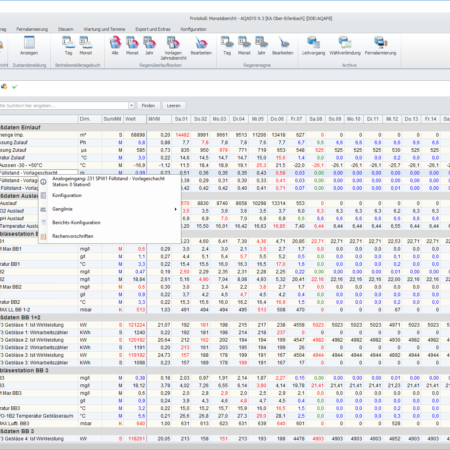Focus the search text input field
Screen dimensions: 450x450
point(64,106)
